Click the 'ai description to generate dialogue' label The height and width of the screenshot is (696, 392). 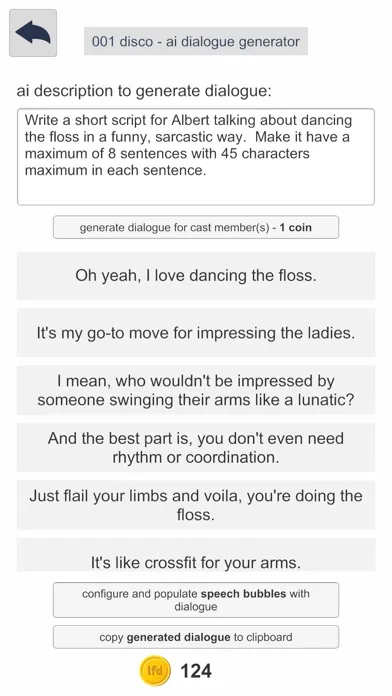pos(144,91)
